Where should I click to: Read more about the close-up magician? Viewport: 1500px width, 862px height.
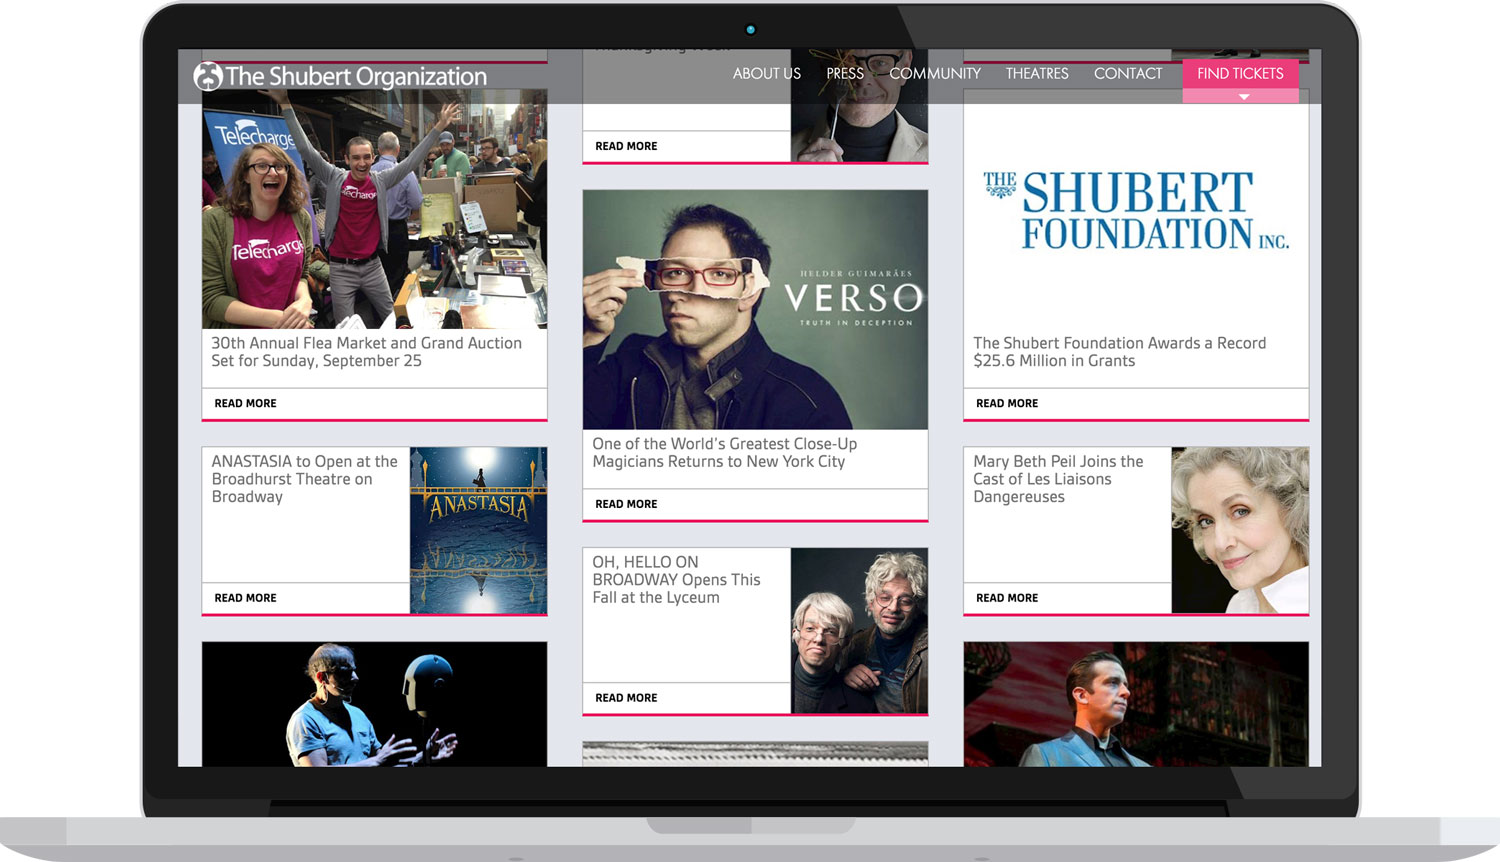(626, 504)
